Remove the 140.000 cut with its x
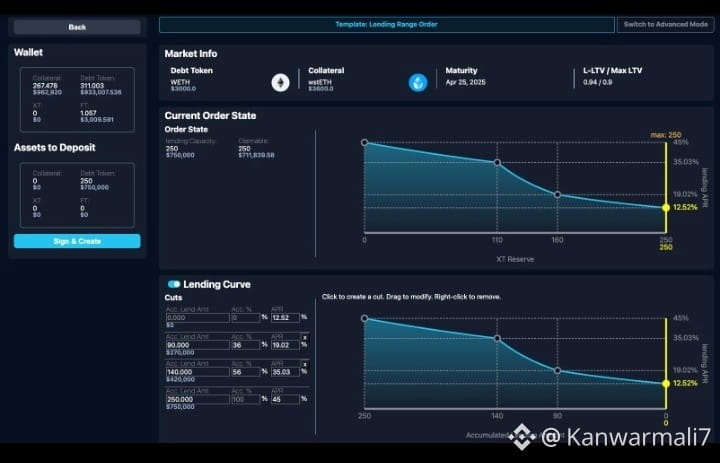 [305, 365]
